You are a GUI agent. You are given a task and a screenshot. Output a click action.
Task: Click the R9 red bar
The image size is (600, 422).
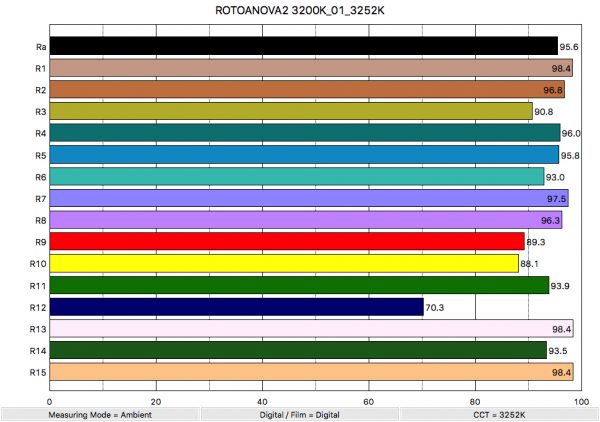pyautogui.click(x=287, y=241)
